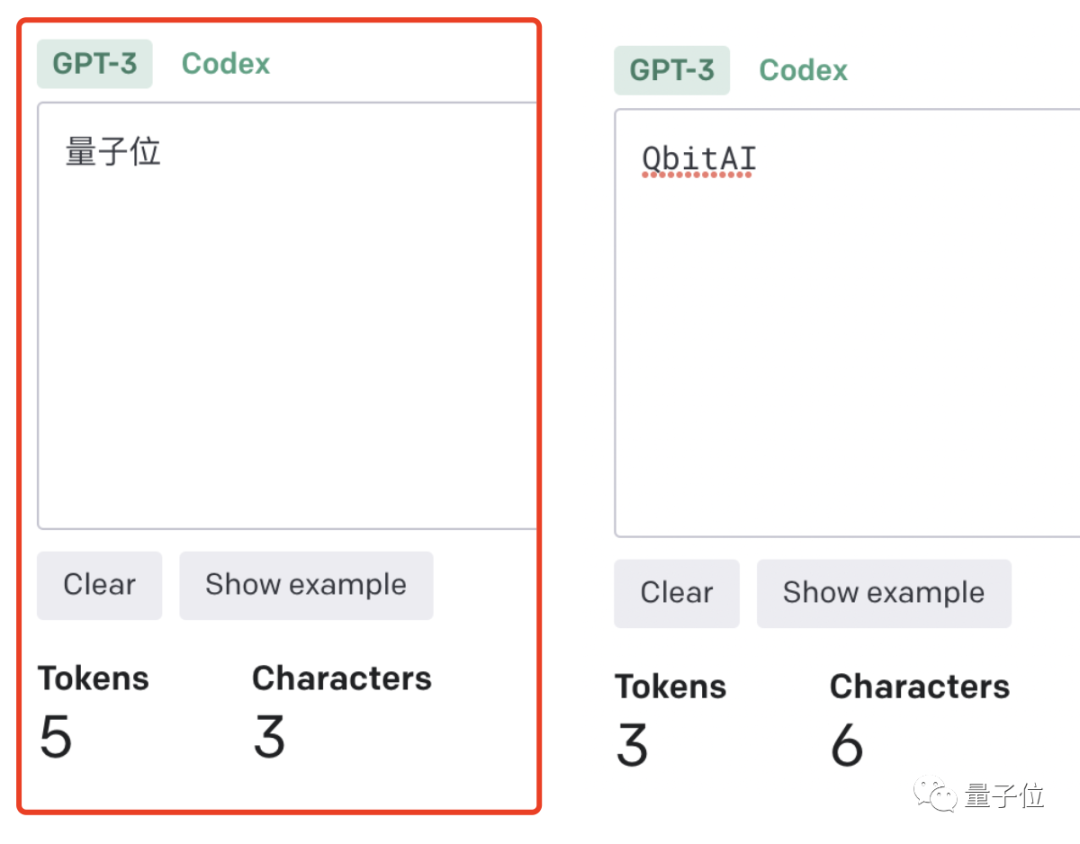Click the 量子位 watermark text

[x=1004, y=797]
